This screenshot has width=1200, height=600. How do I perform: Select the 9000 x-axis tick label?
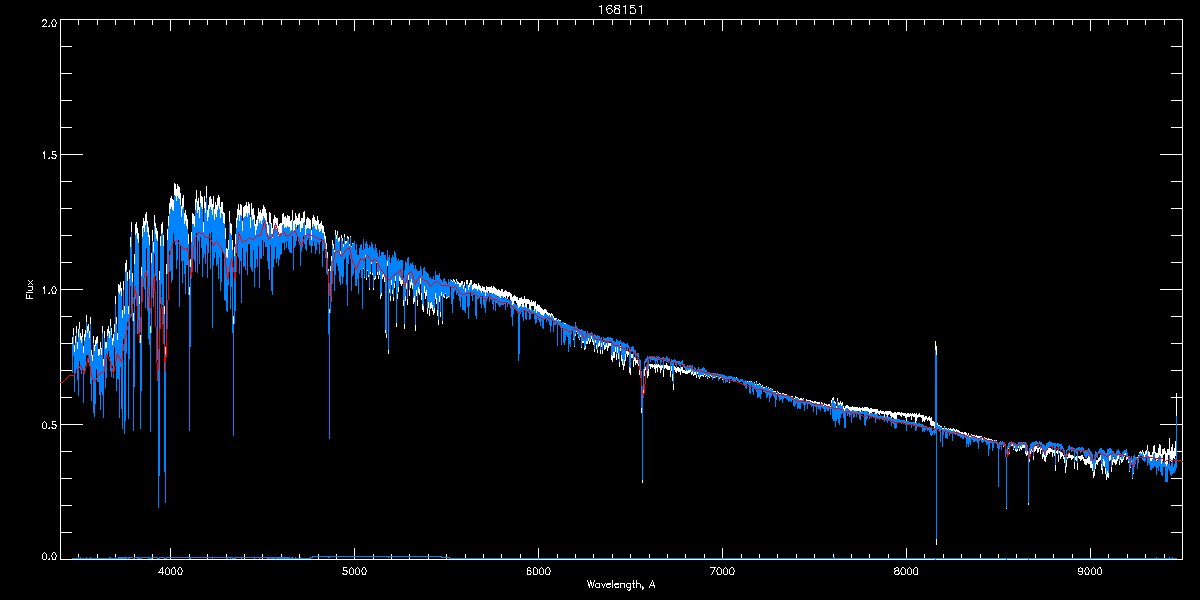[1090, 572]
